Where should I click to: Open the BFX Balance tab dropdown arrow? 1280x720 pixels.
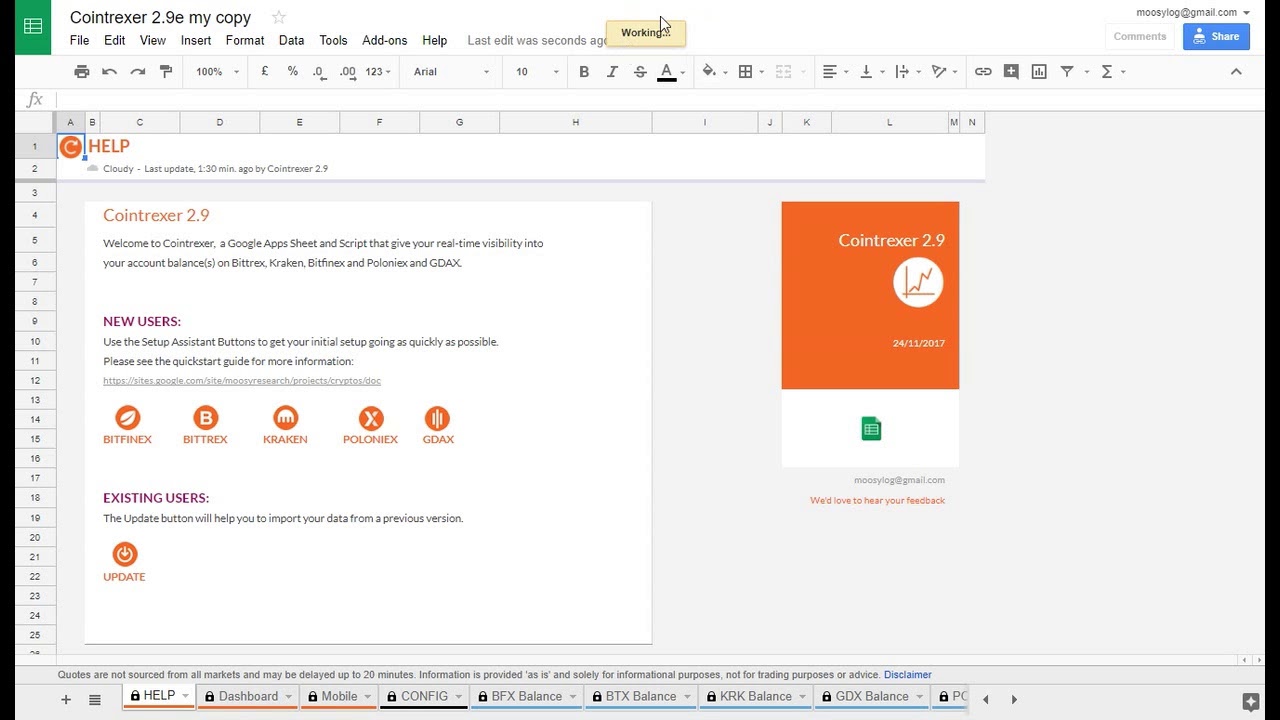coord(573,697)
